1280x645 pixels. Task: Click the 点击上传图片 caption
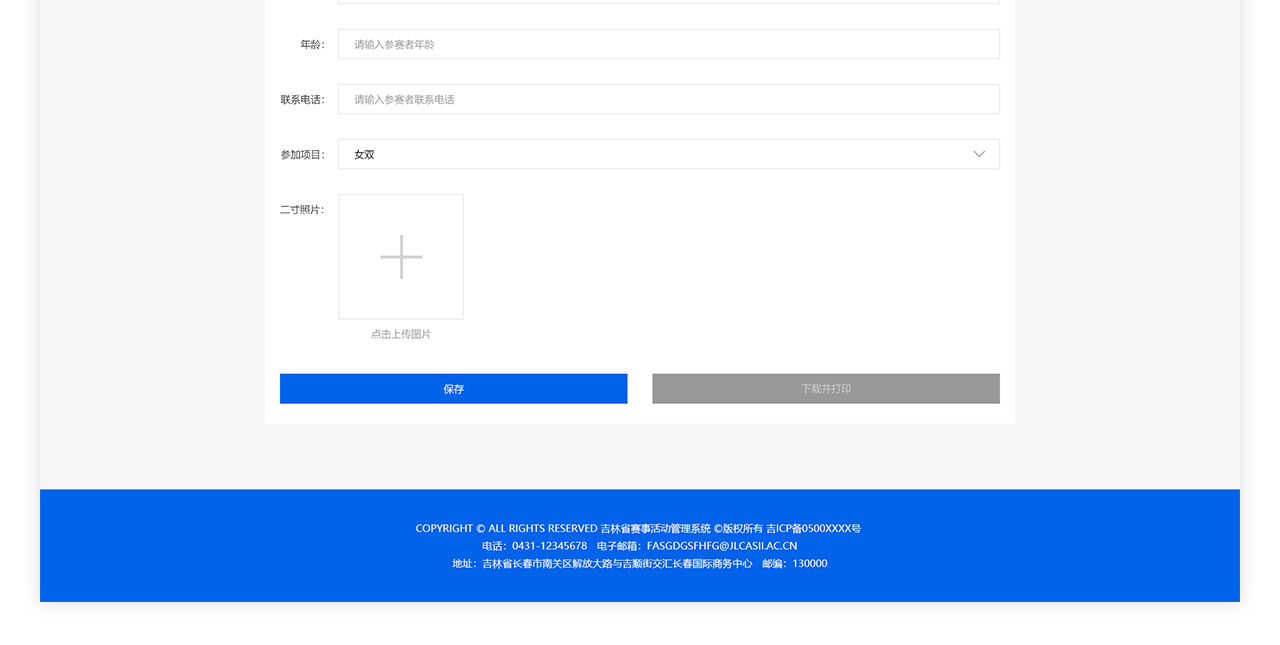401,334
